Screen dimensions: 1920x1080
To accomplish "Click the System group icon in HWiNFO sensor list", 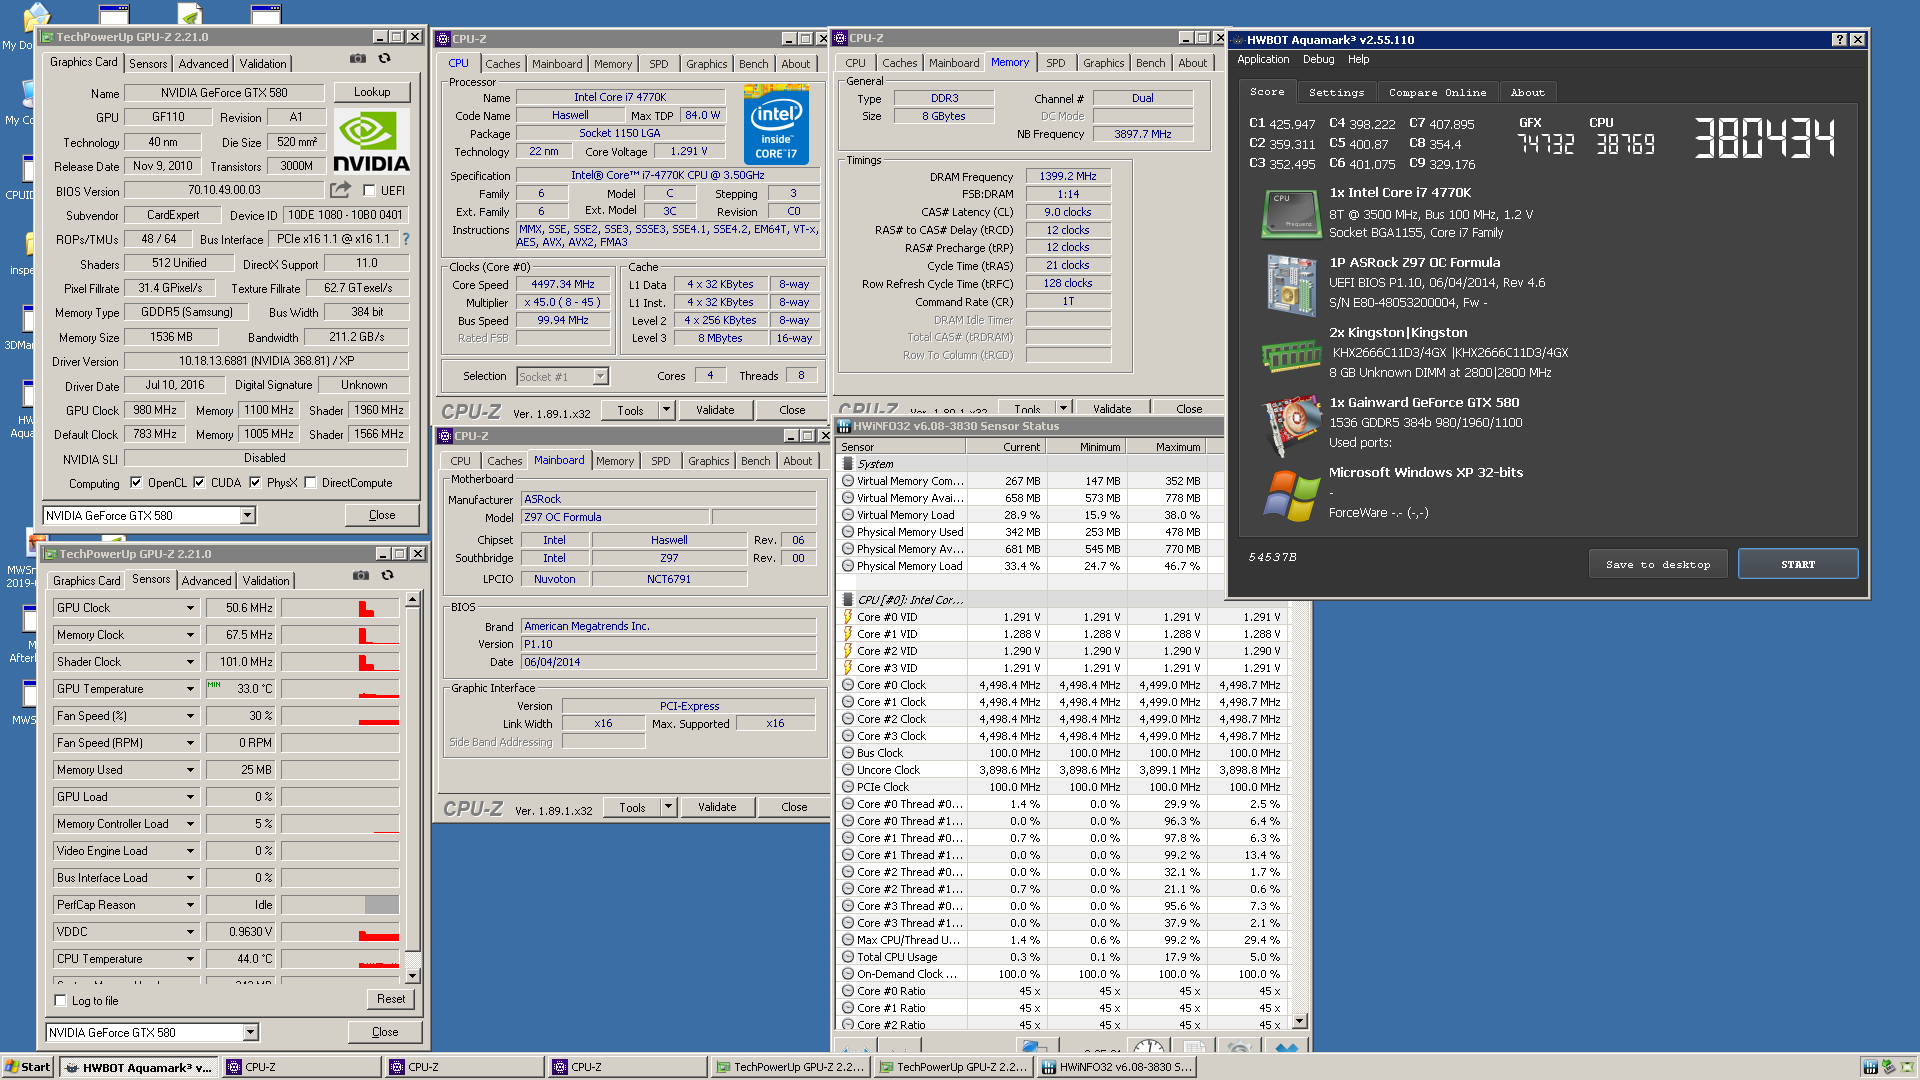I will [848, 464].
